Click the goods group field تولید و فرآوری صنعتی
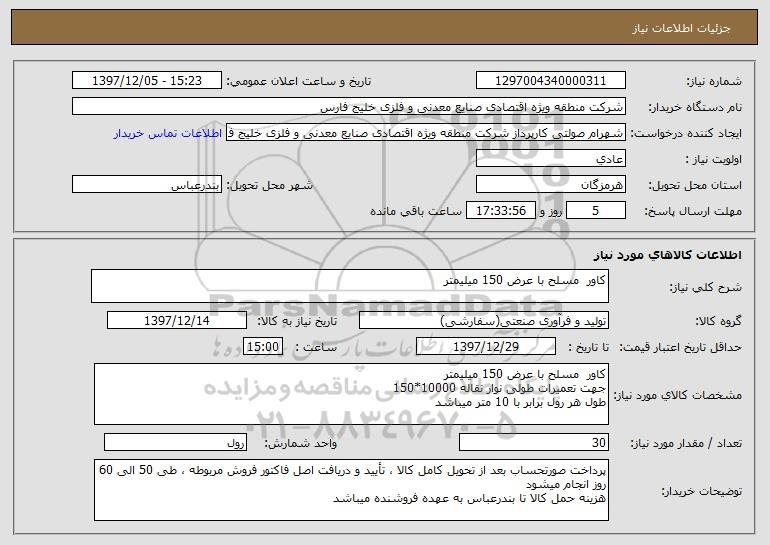Viewport: 770px width, 545px height. (x=484, y=321)
